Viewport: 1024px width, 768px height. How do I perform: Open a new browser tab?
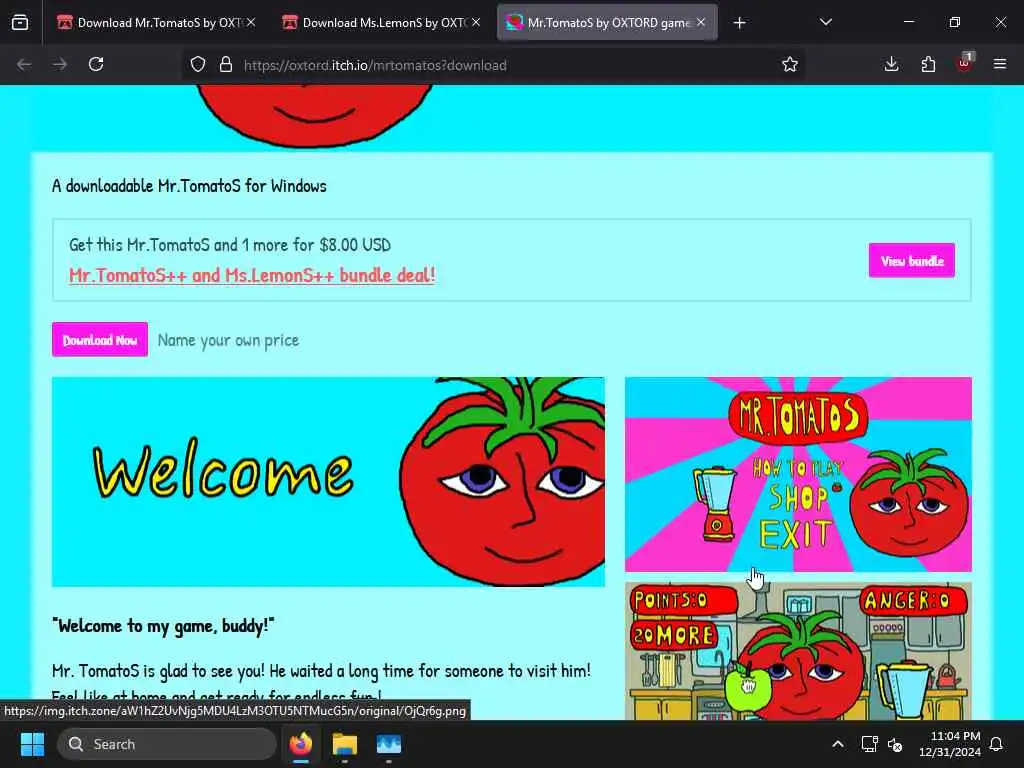739,23
